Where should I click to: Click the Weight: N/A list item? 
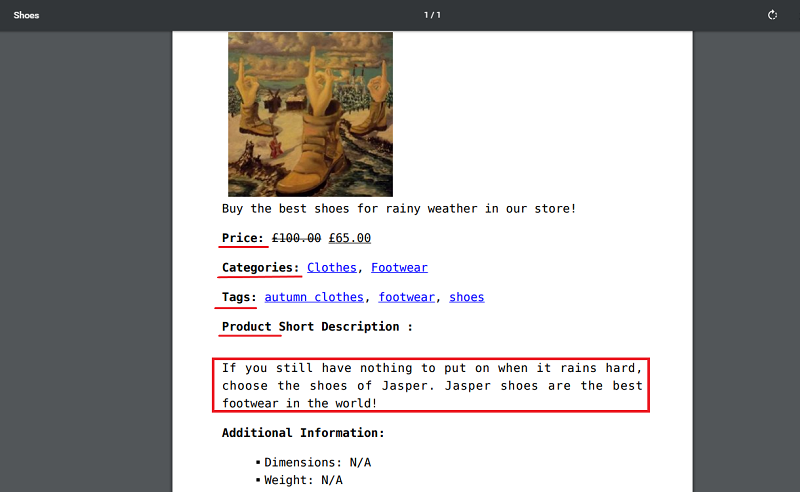click(x=299, y=480)
